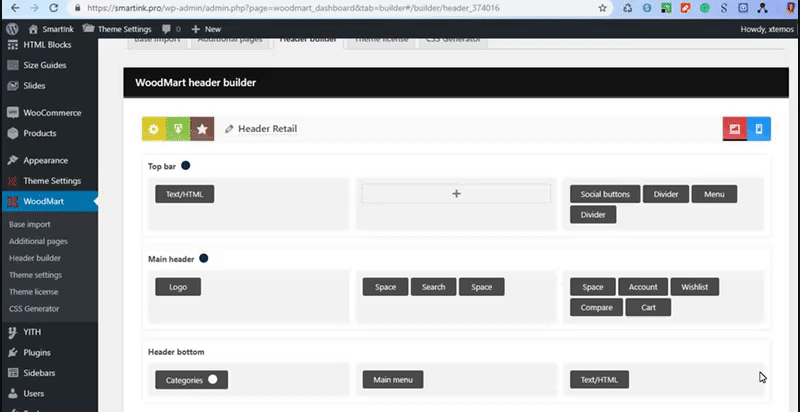Open New content menu in admin bar
This screenshot has height=412, width=800.
(206, 29)
